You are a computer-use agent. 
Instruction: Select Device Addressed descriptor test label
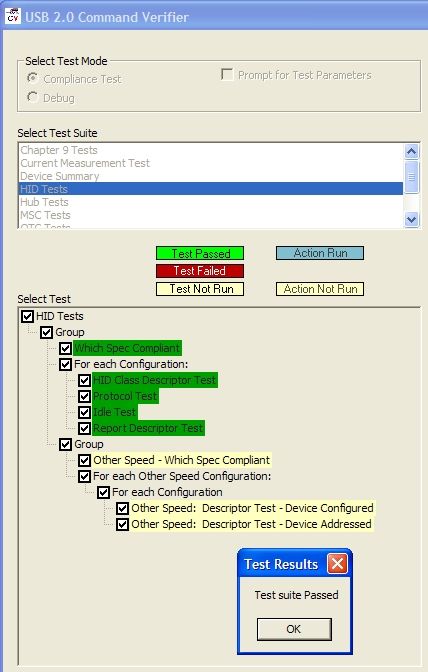[251, 524]
